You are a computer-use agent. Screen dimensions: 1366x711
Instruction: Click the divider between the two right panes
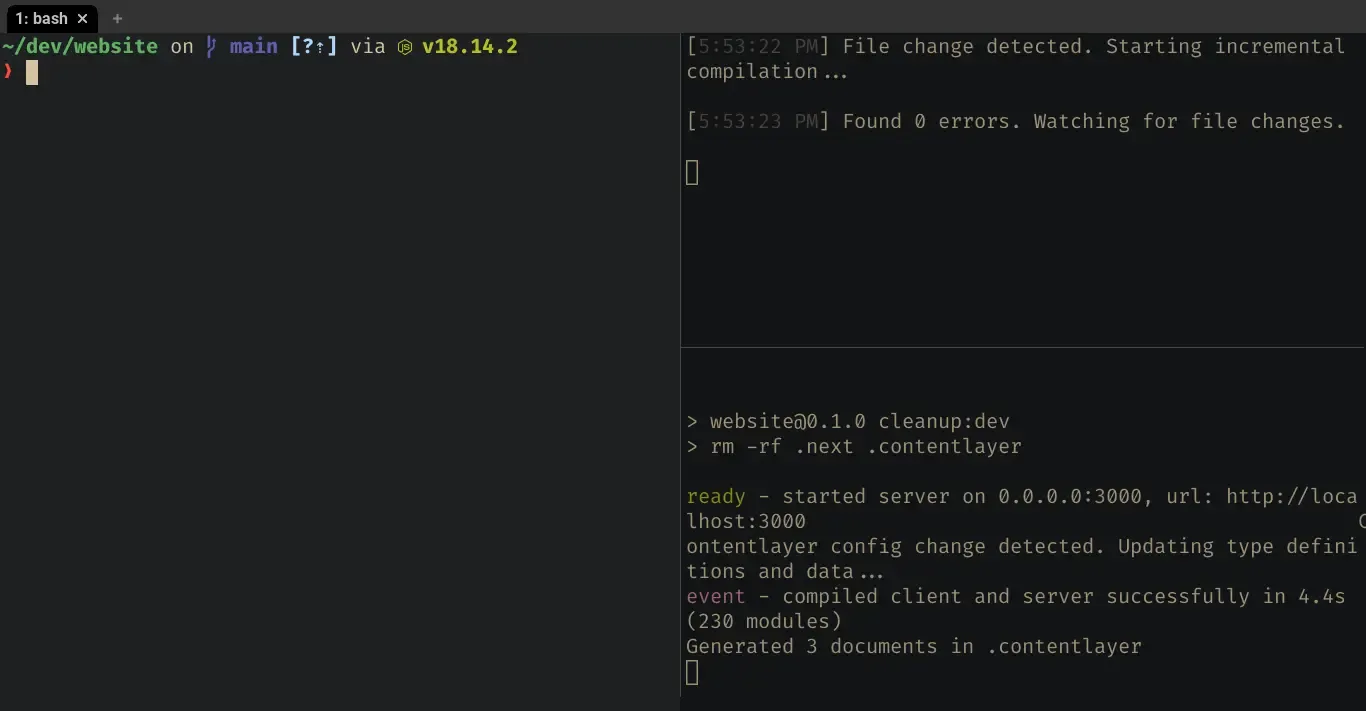point(1022,344)
